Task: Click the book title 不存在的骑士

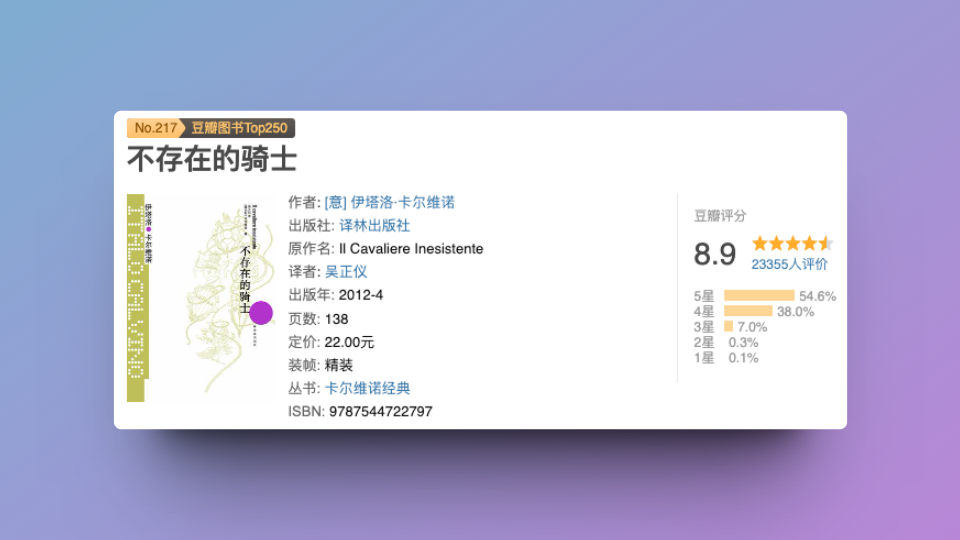Action: [x=211, y=159]
